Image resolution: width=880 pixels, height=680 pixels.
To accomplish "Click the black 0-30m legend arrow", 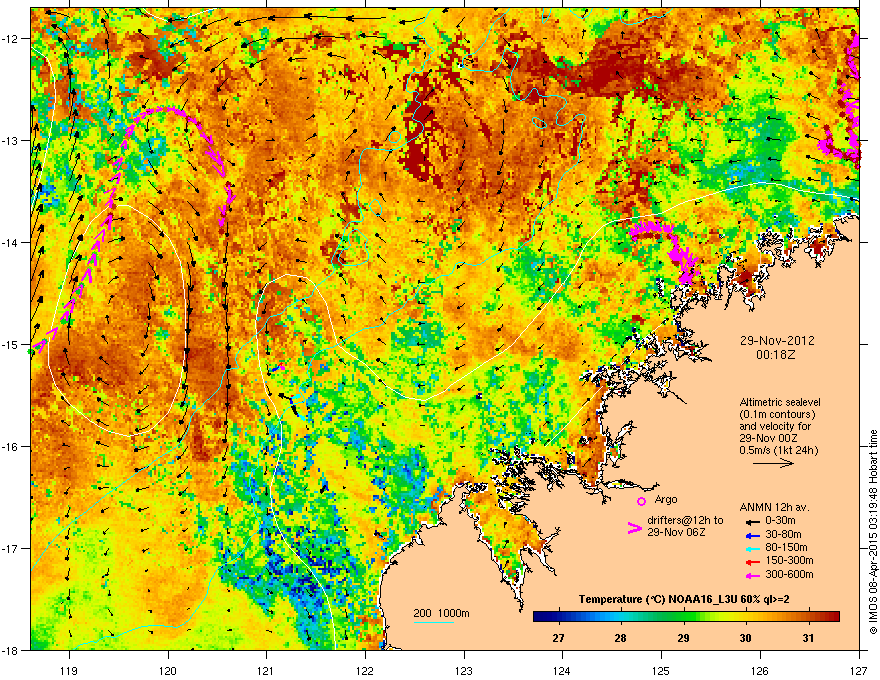I will [752, 521].
